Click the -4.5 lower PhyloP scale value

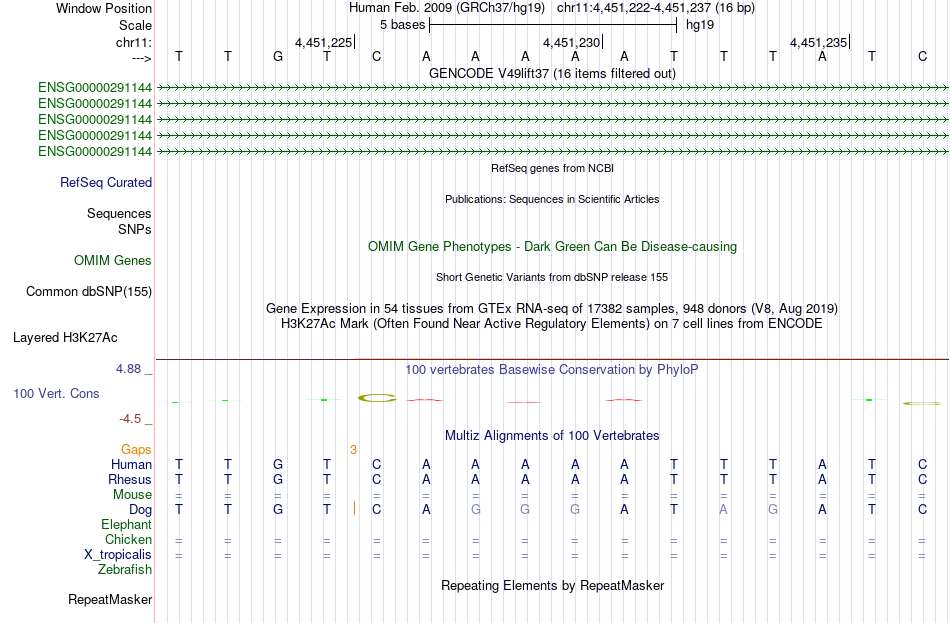130,419
